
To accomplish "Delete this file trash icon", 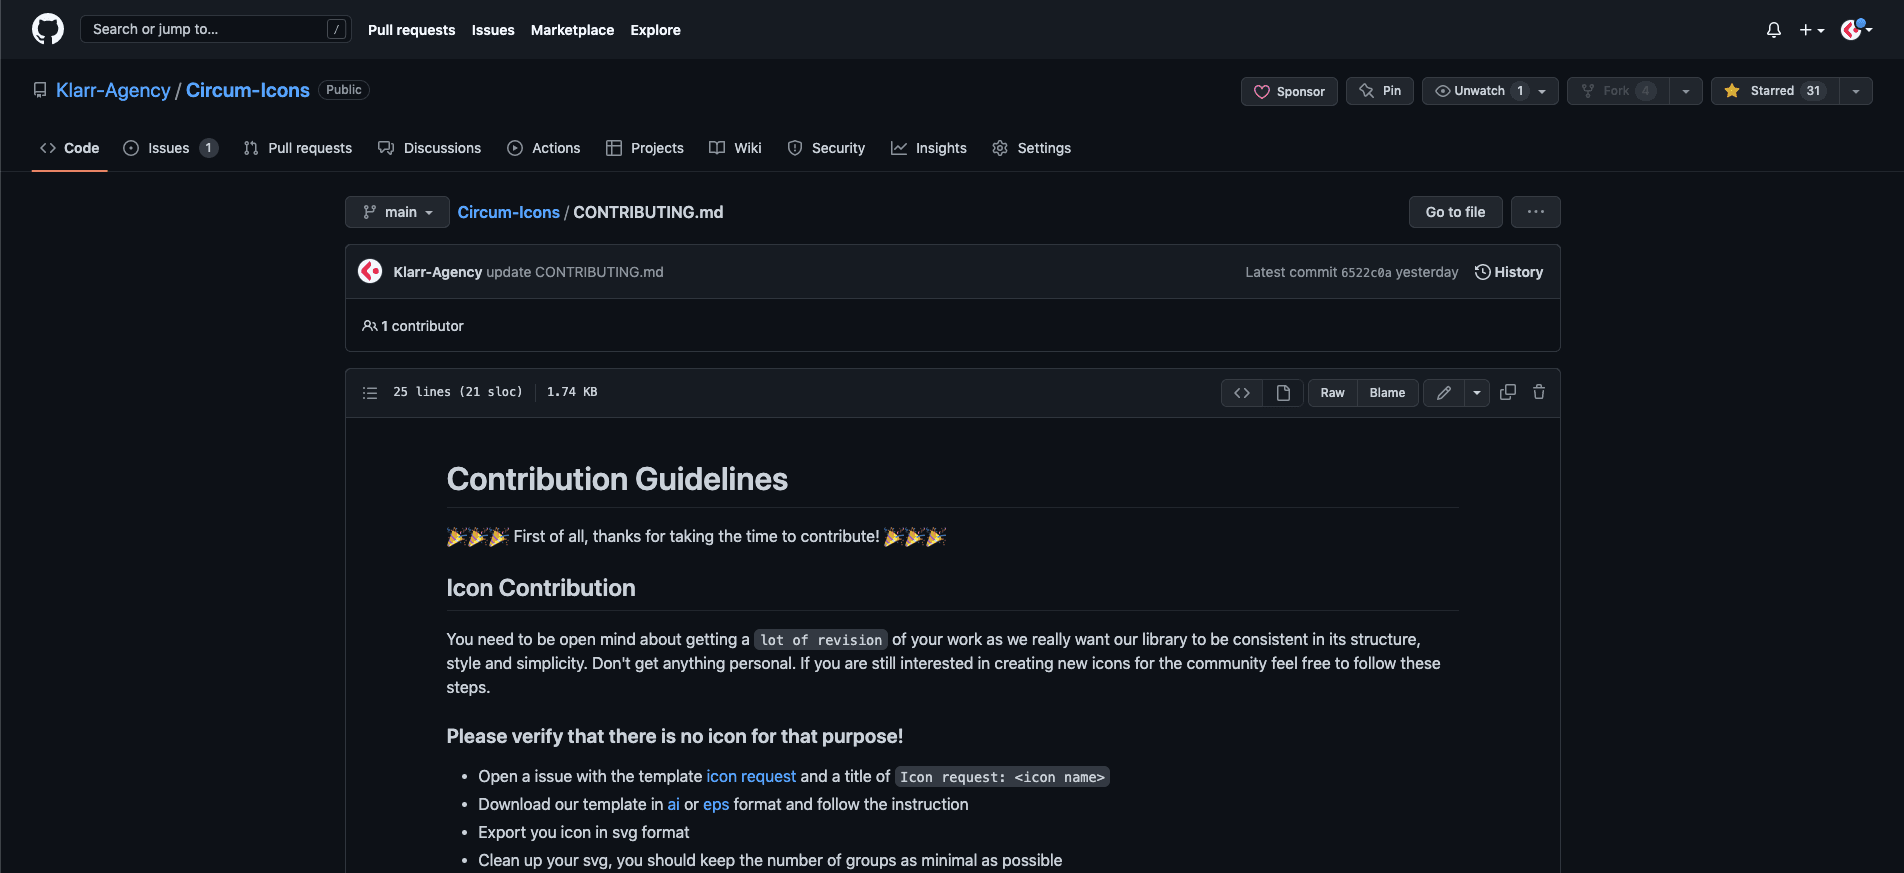I will click(1539, 392).
